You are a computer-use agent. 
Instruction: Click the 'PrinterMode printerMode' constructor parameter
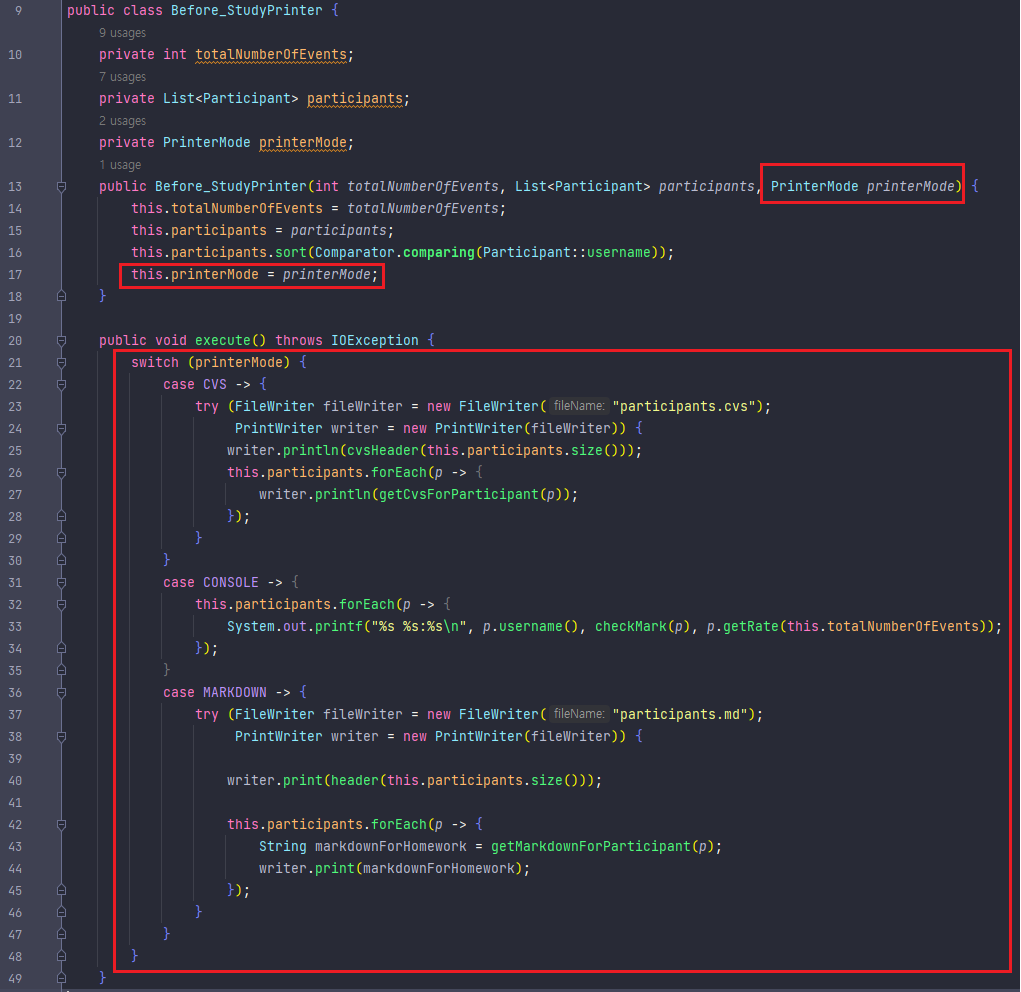pos(863,186)
